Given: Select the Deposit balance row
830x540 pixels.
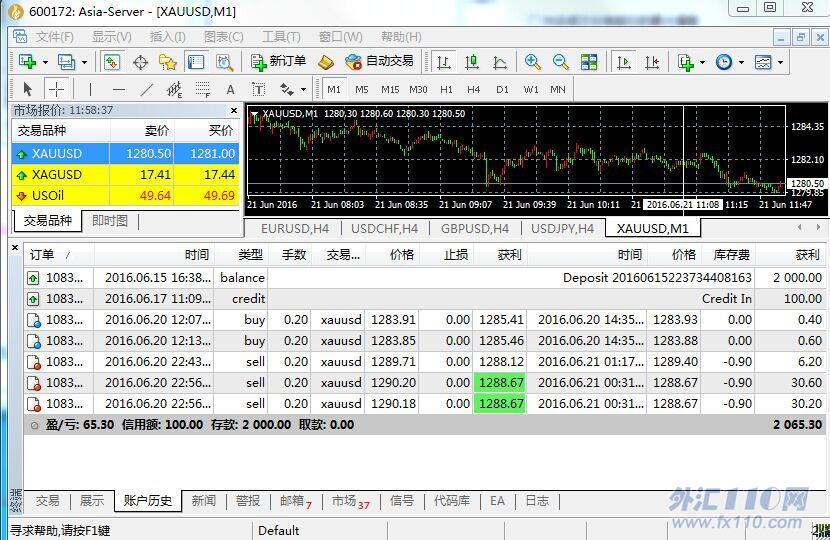Looking at the screenshot, I should (x=425, y=277).
